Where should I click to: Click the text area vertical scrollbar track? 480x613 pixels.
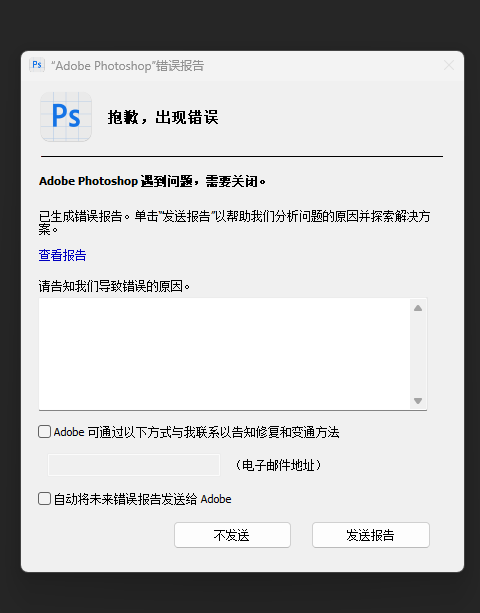[x=418, y=354]
